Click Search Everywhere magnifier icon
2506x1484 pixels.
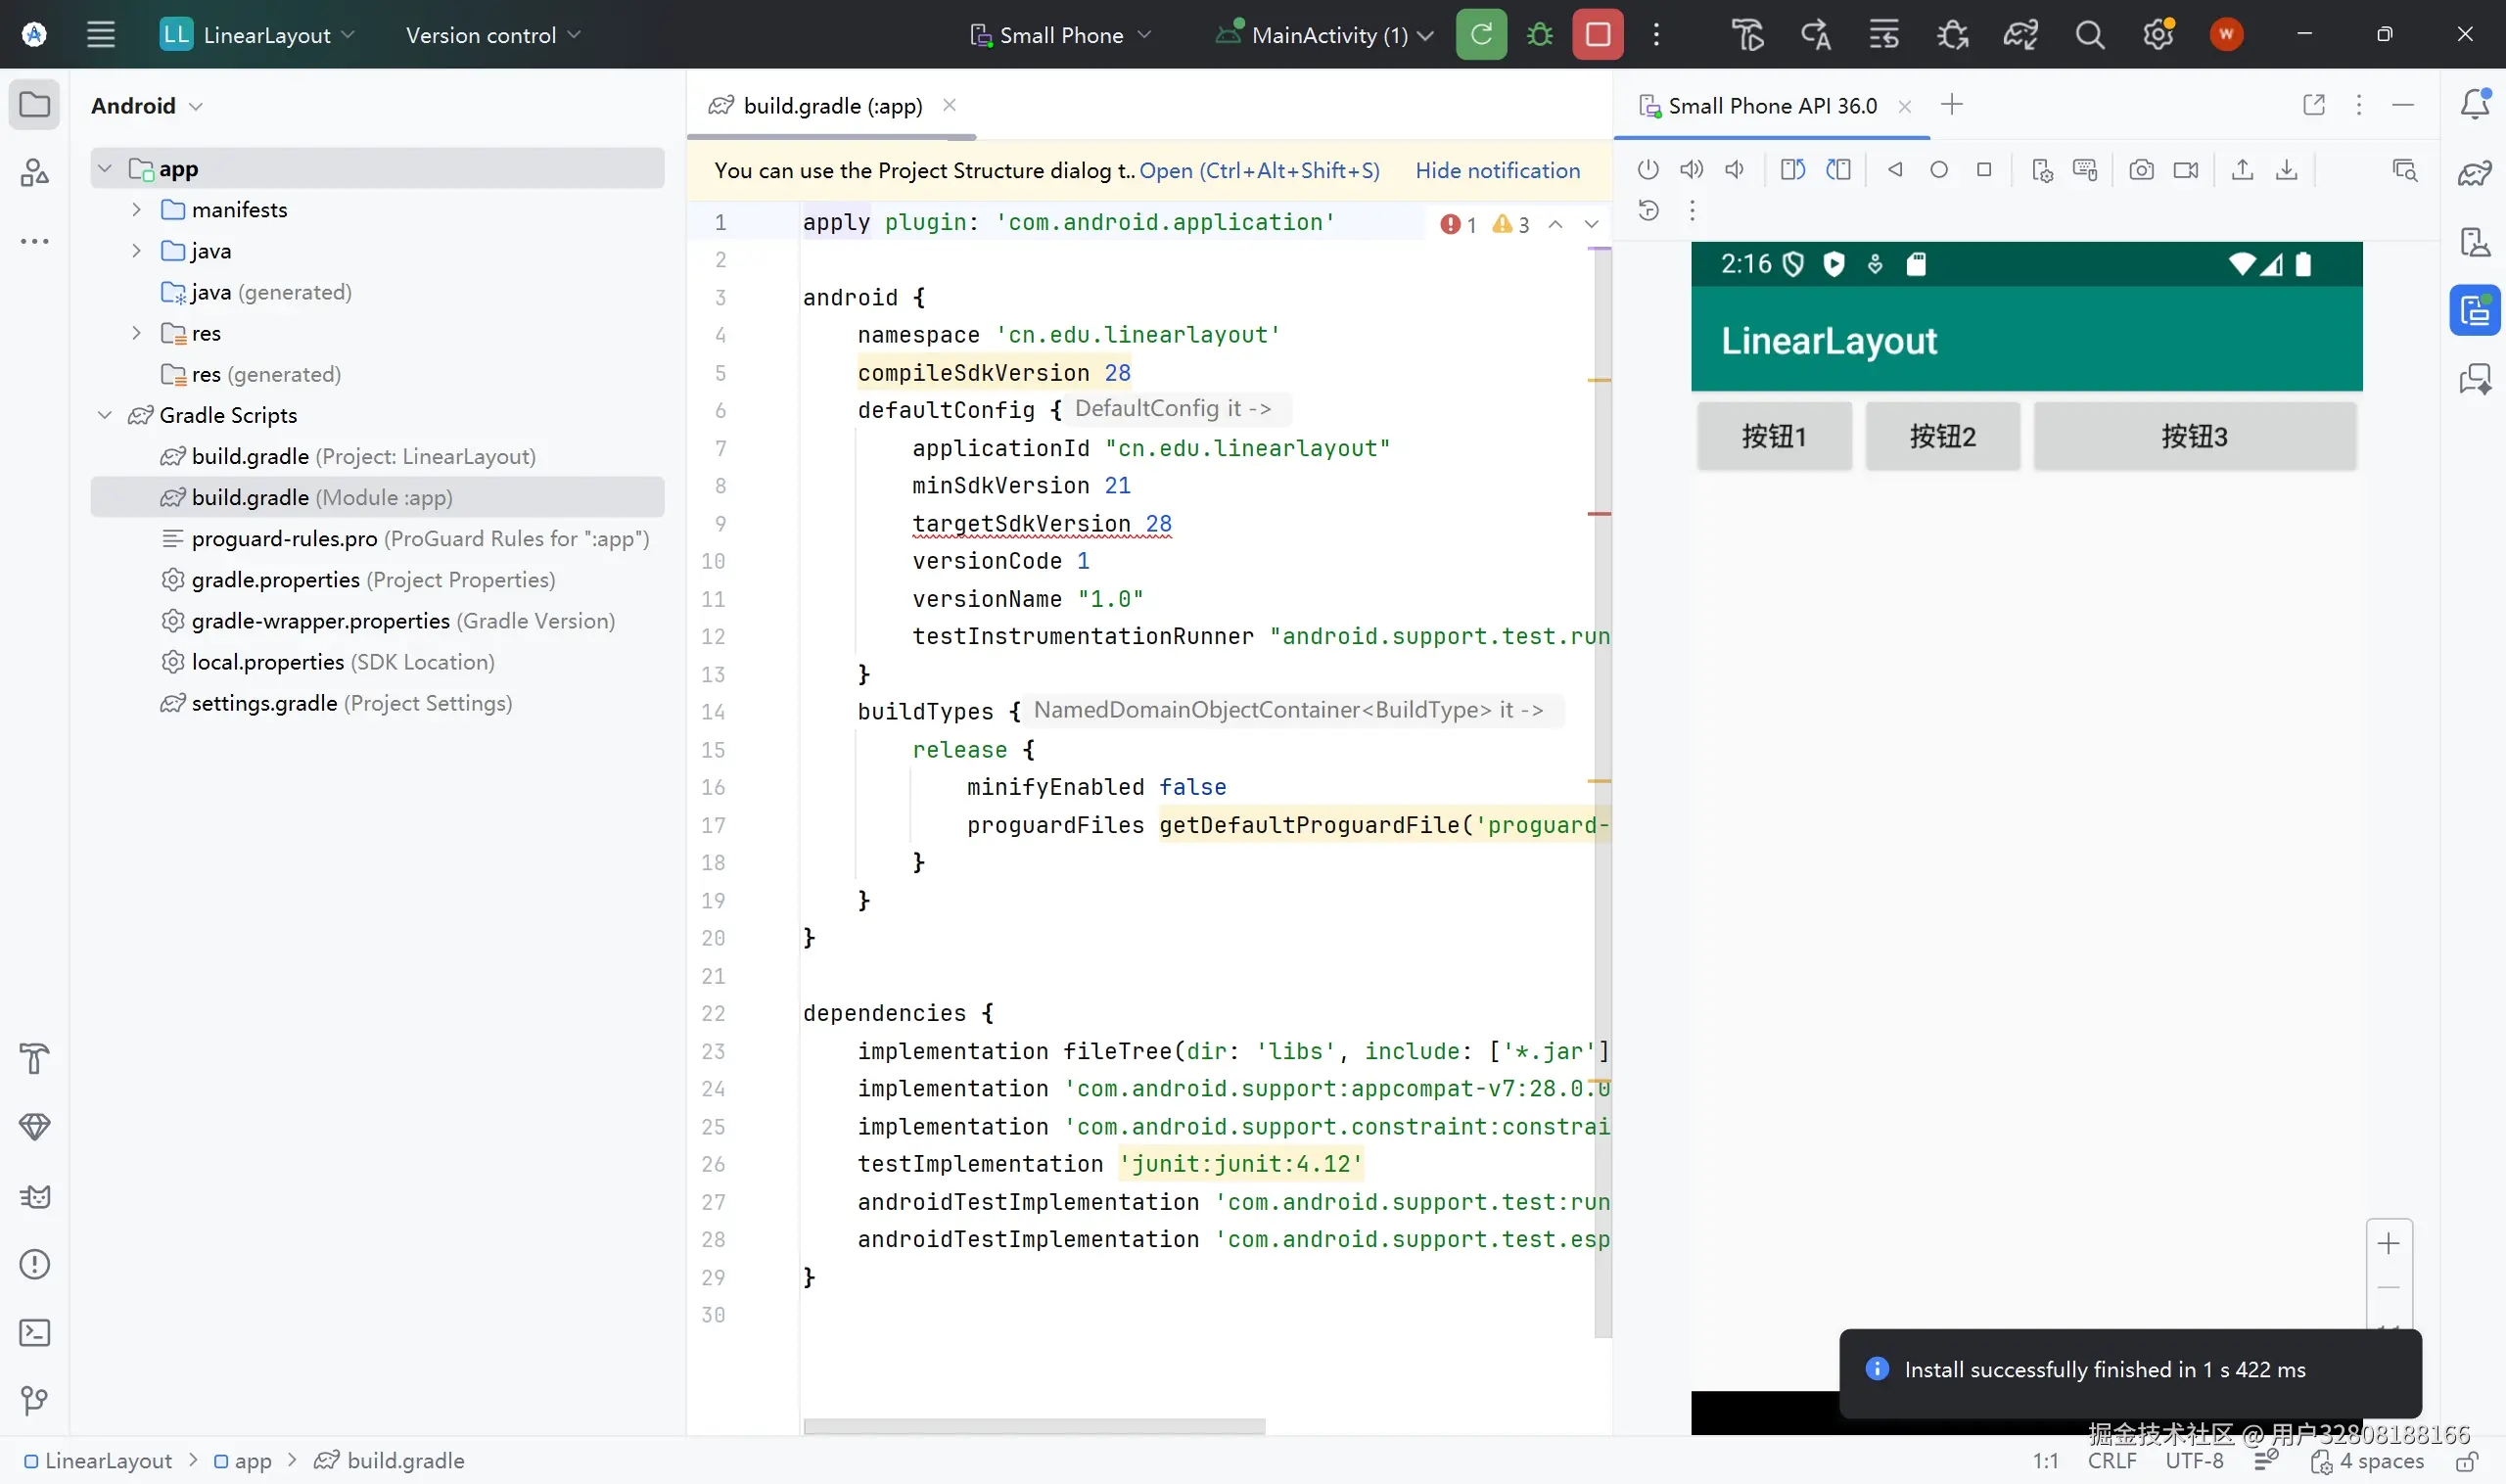coord(2089,35)
